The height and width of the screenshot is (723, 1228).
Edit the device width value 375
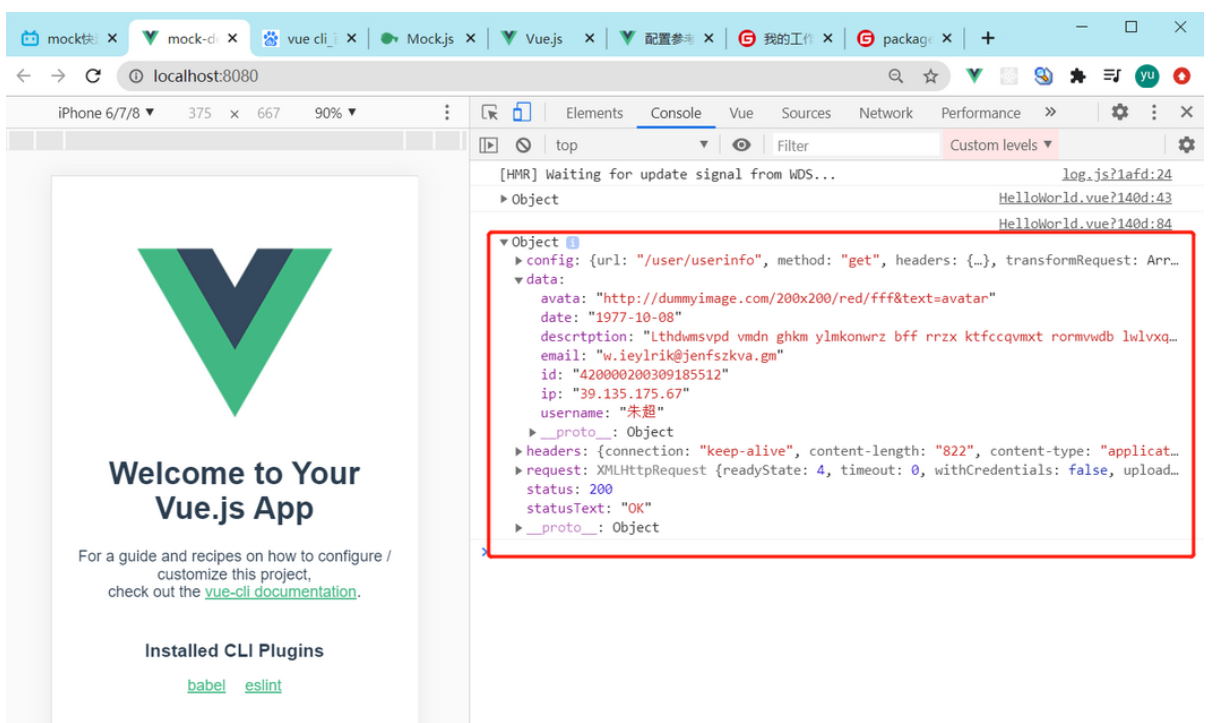[200, 113]
